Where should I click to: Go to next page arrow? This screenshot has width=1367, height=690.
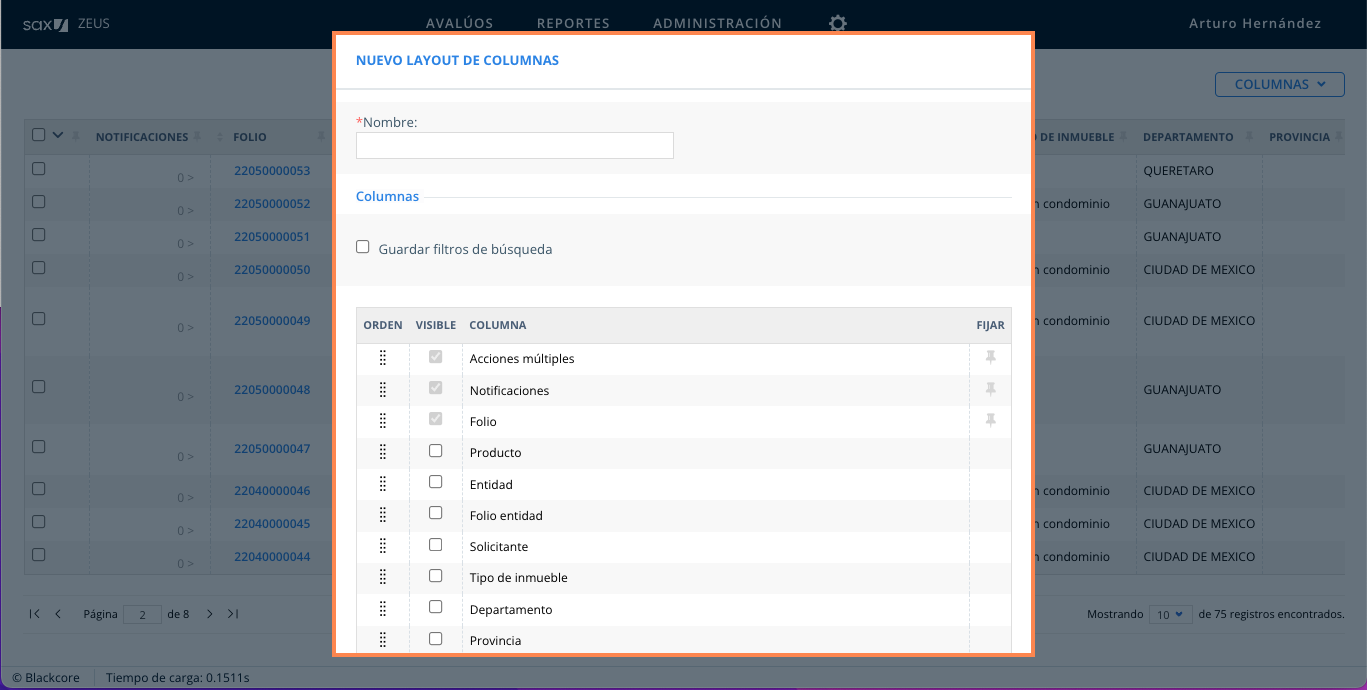coord(209,614)
